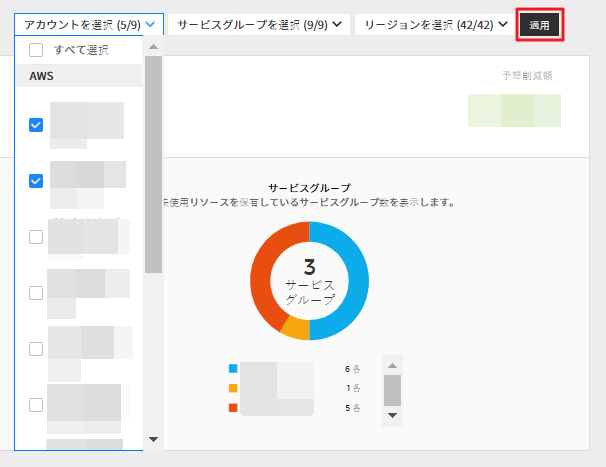Image resolution: width=606 pixels, height=467 pixels.
Task: Click the orange legend swatch beside 5 各
Action: pyautogui.click(x=233, y=408)
